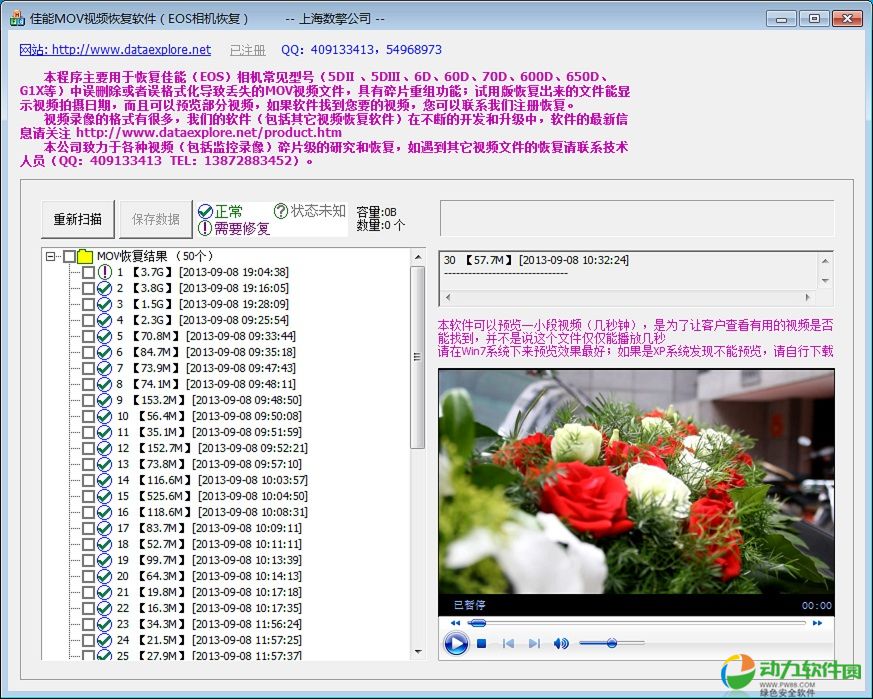
Task: Click the info box scroll down arrow
Action: 825,282
